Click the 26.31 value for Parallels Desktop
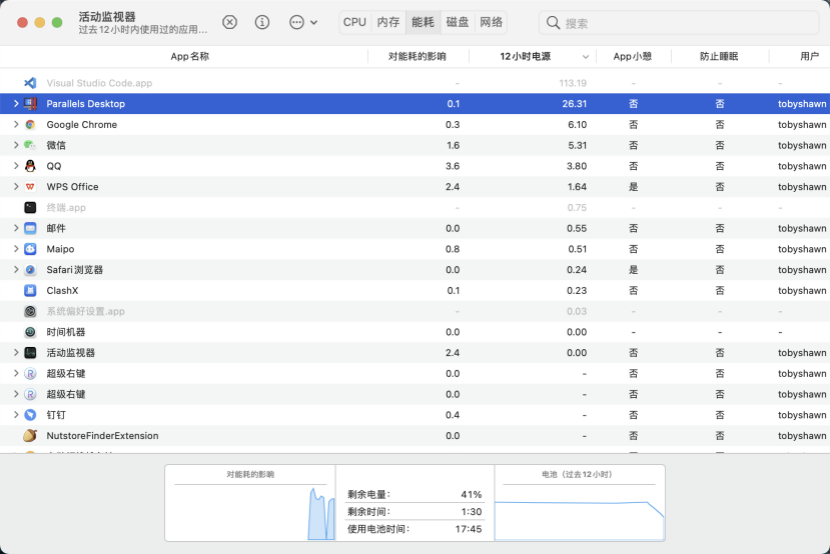Image resolution: width=830 pixels, height=554 pixels. pyautogui.click(x=574, y=104)
